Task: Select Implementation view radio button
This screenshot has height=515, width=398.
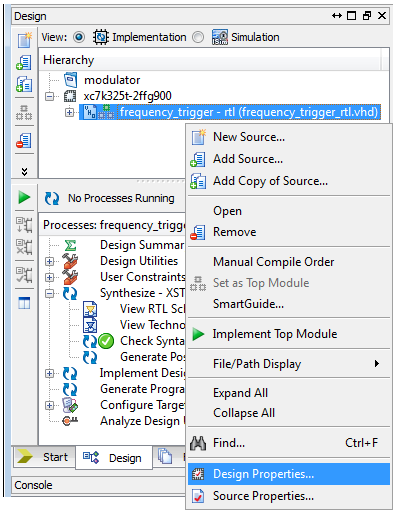Action: tap(79, 37)
